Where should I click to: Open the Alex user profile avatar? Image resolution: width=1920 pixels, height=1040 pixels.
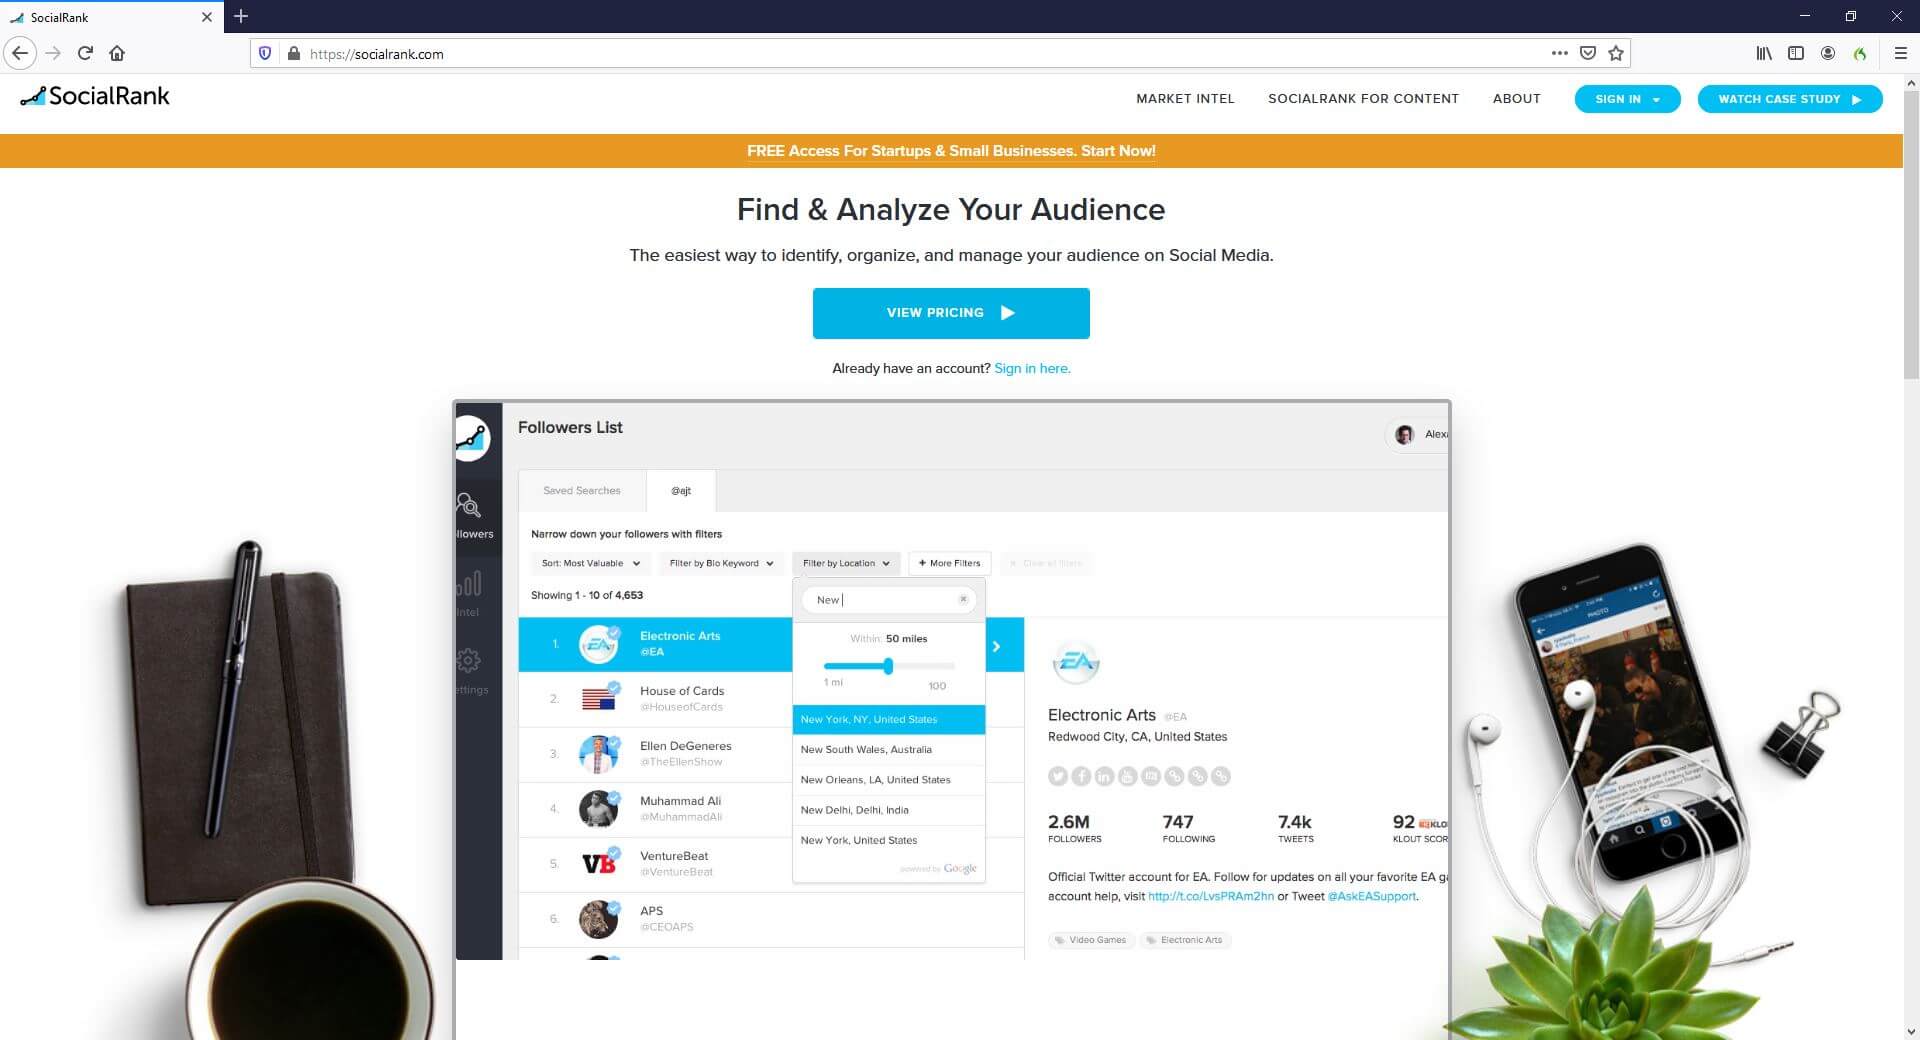(x=1404, y=434)
